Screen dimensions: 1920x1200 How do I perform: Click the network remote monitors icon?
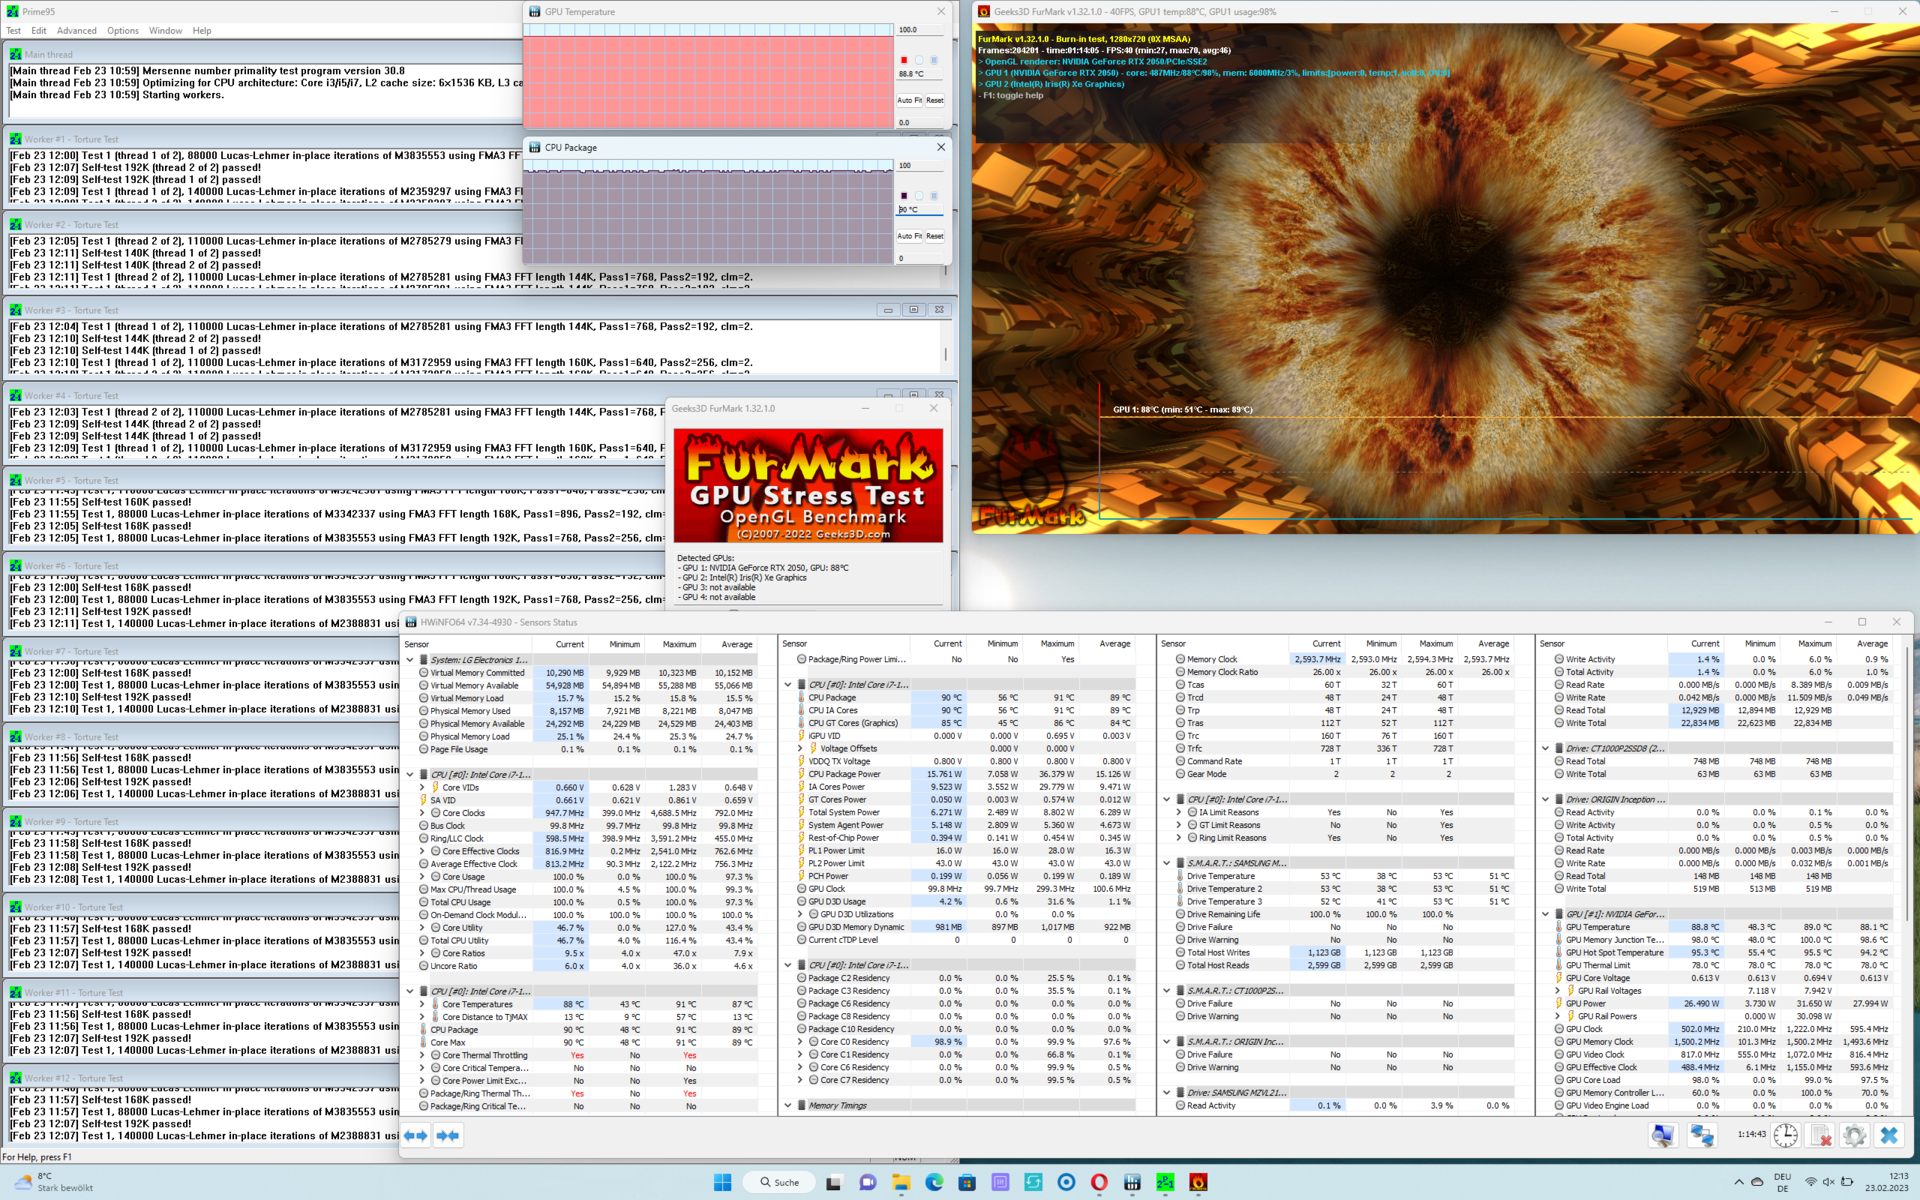pos(1701,1135)
